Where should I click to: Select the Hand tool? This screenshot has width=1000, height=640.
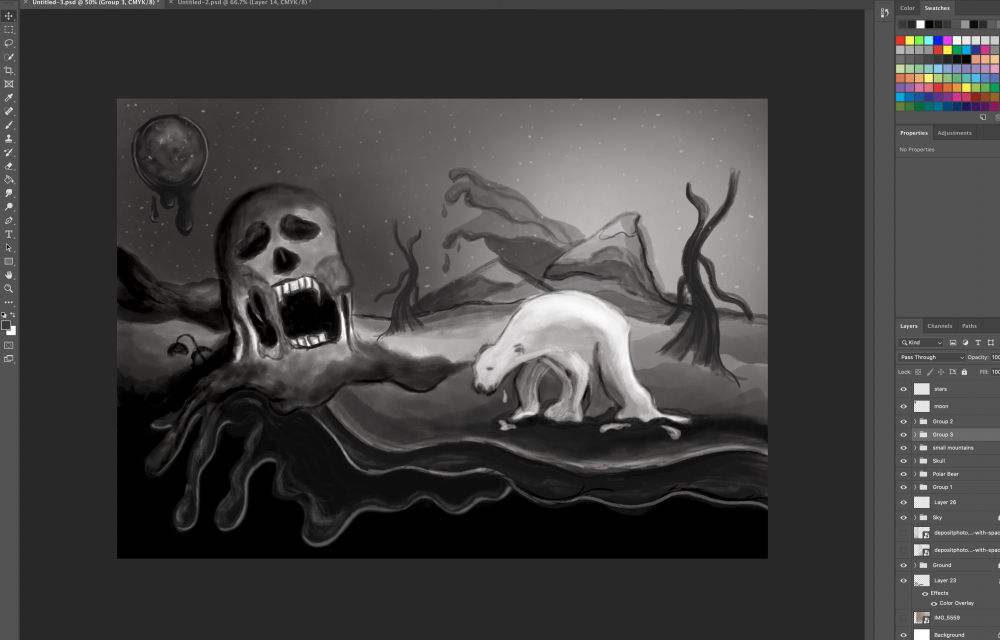[9, 274]
